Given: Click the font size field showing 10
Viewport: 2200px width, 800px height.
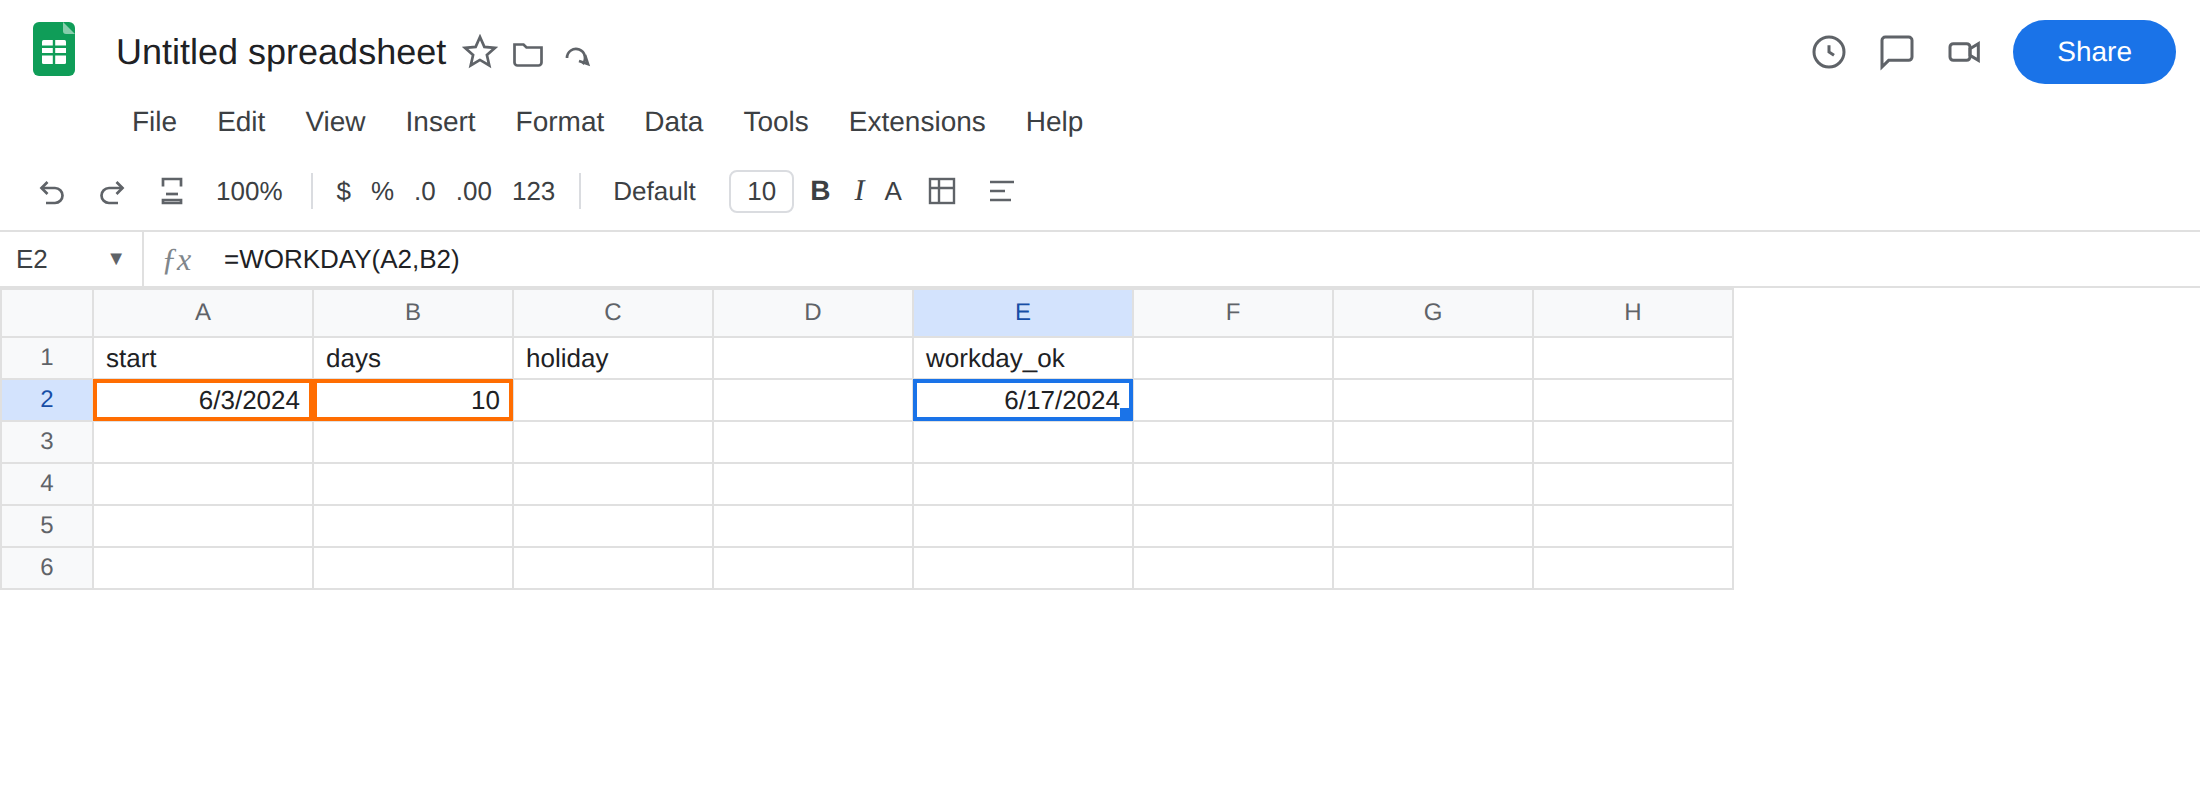Looking at the screenshot, I should 761,191.
